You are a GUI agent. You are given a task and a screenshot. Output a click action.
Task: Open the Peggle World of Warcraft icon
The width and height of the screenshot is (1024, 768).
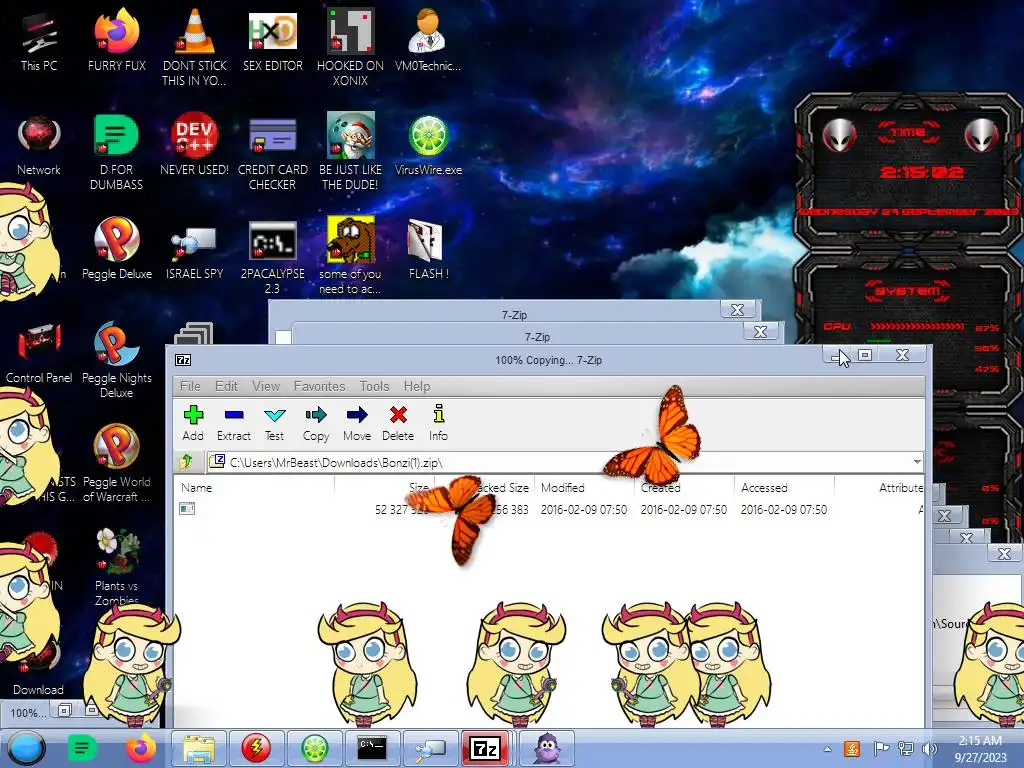point(116,464)
